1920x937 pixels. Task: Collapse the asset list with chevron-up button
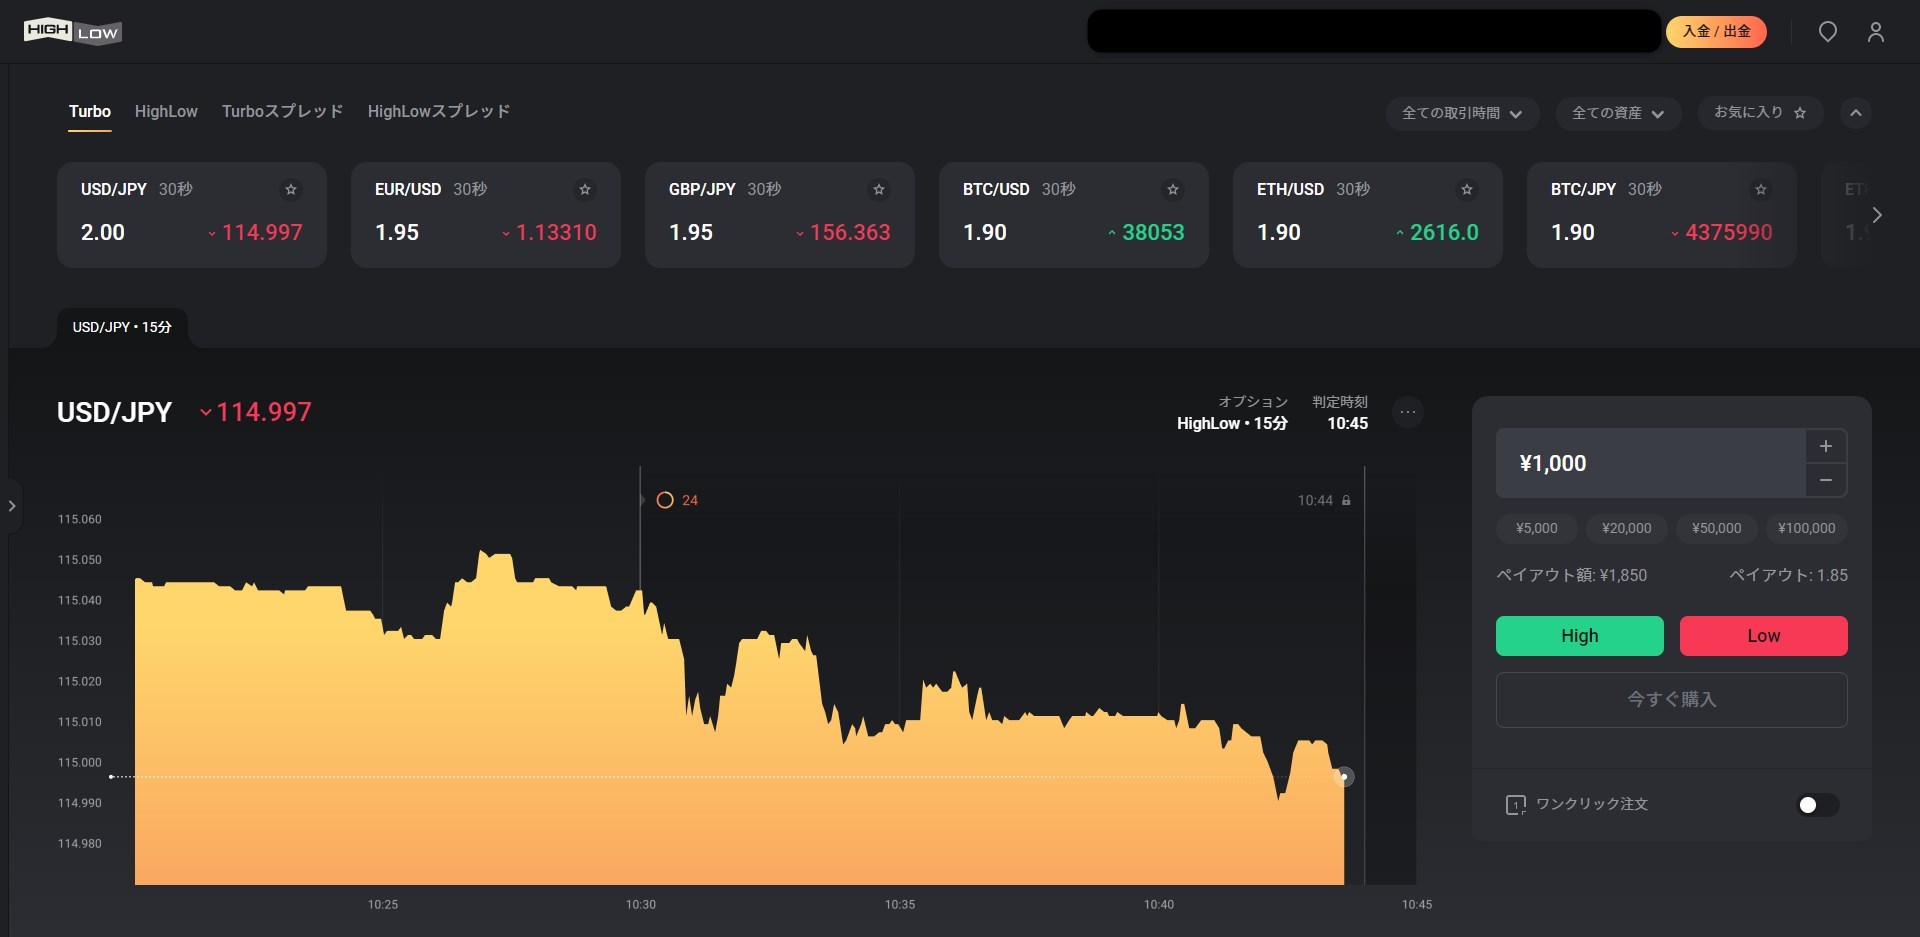click(1855, 113)
